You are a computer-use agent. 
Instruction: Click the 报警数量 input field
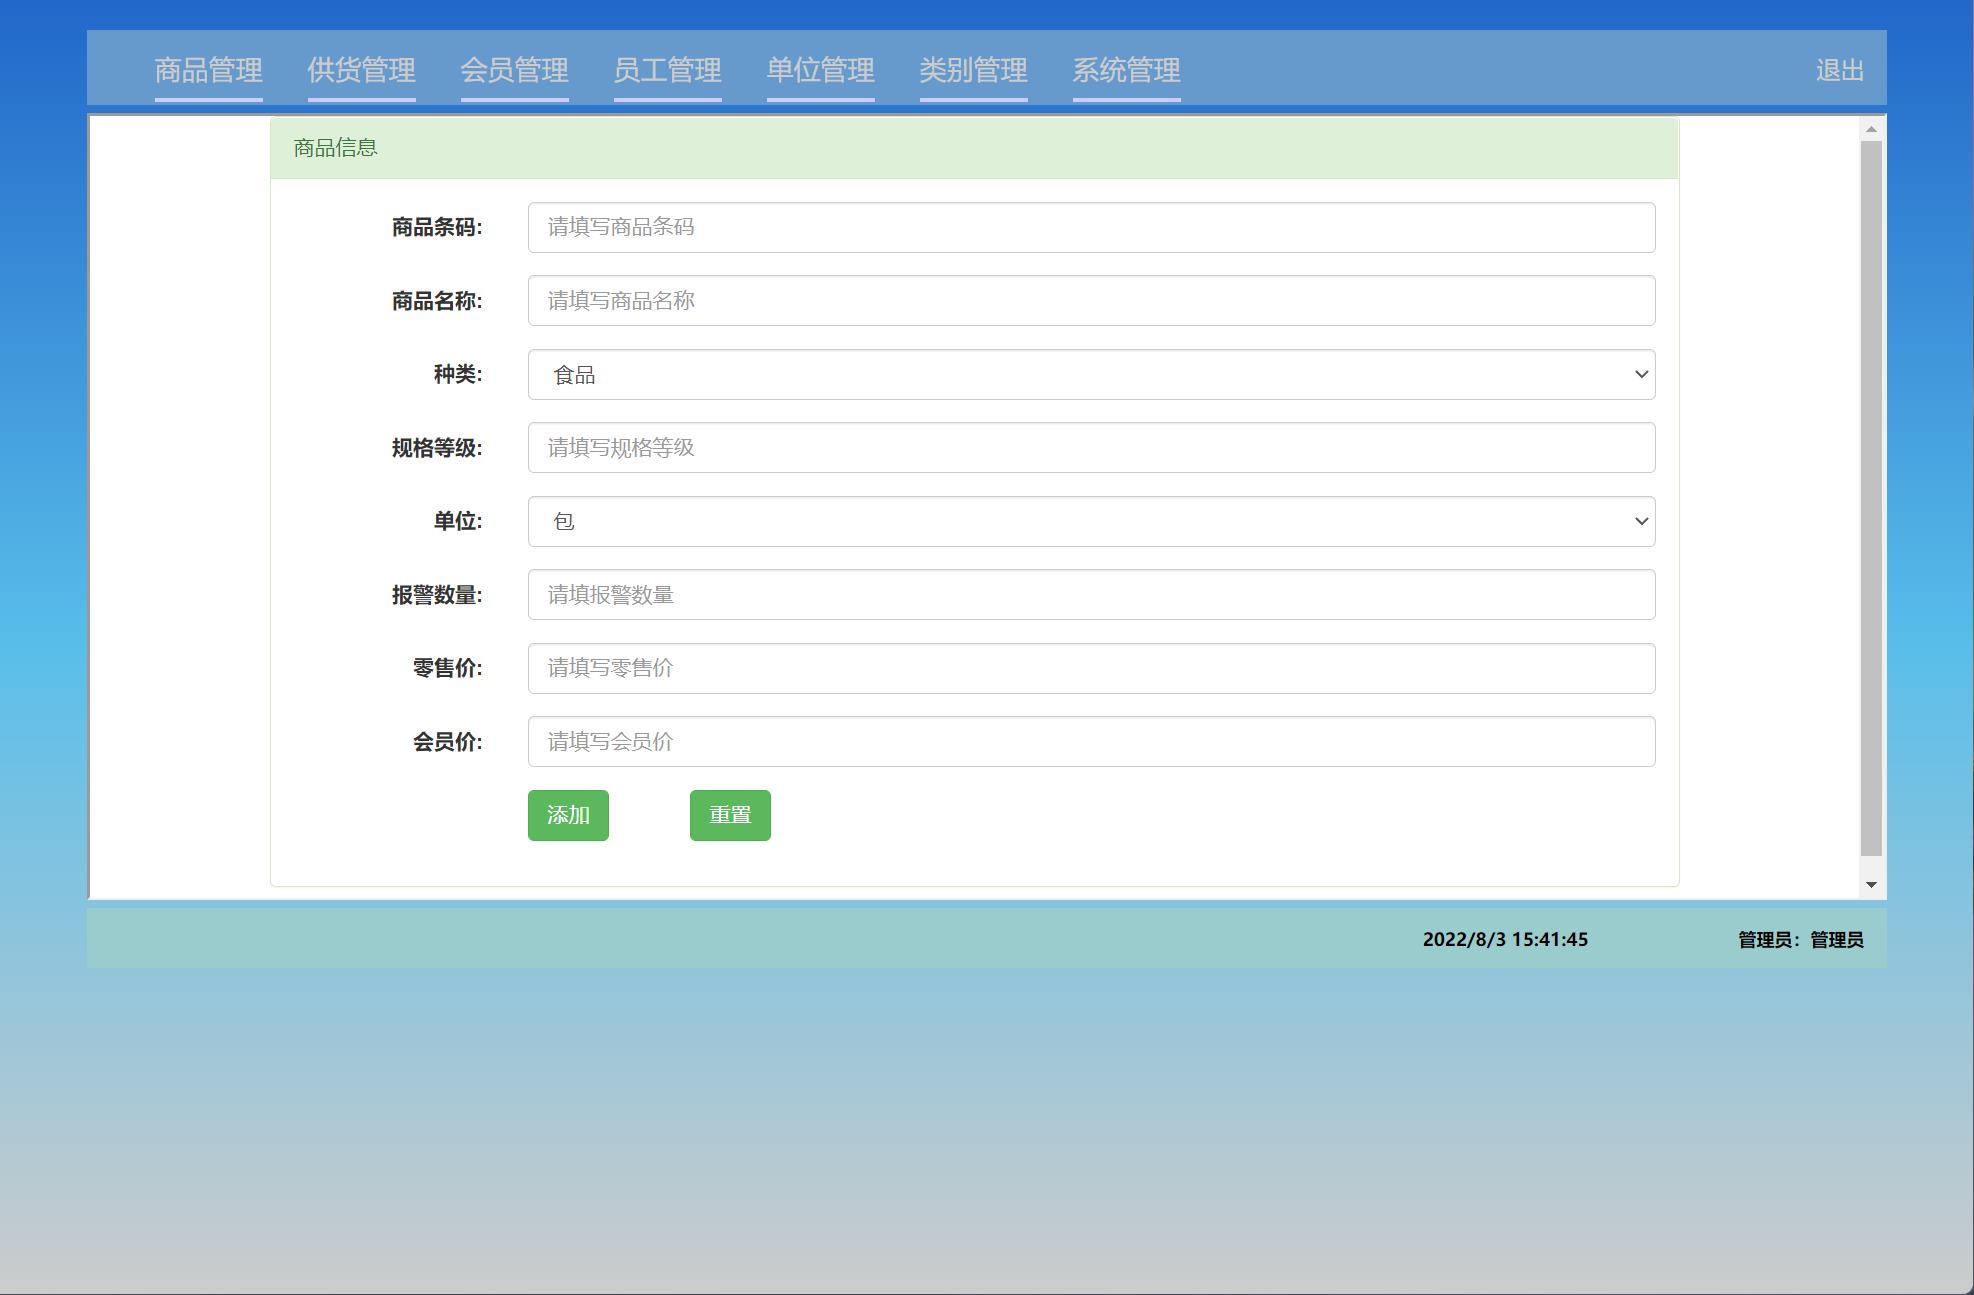pos(1092,594)
